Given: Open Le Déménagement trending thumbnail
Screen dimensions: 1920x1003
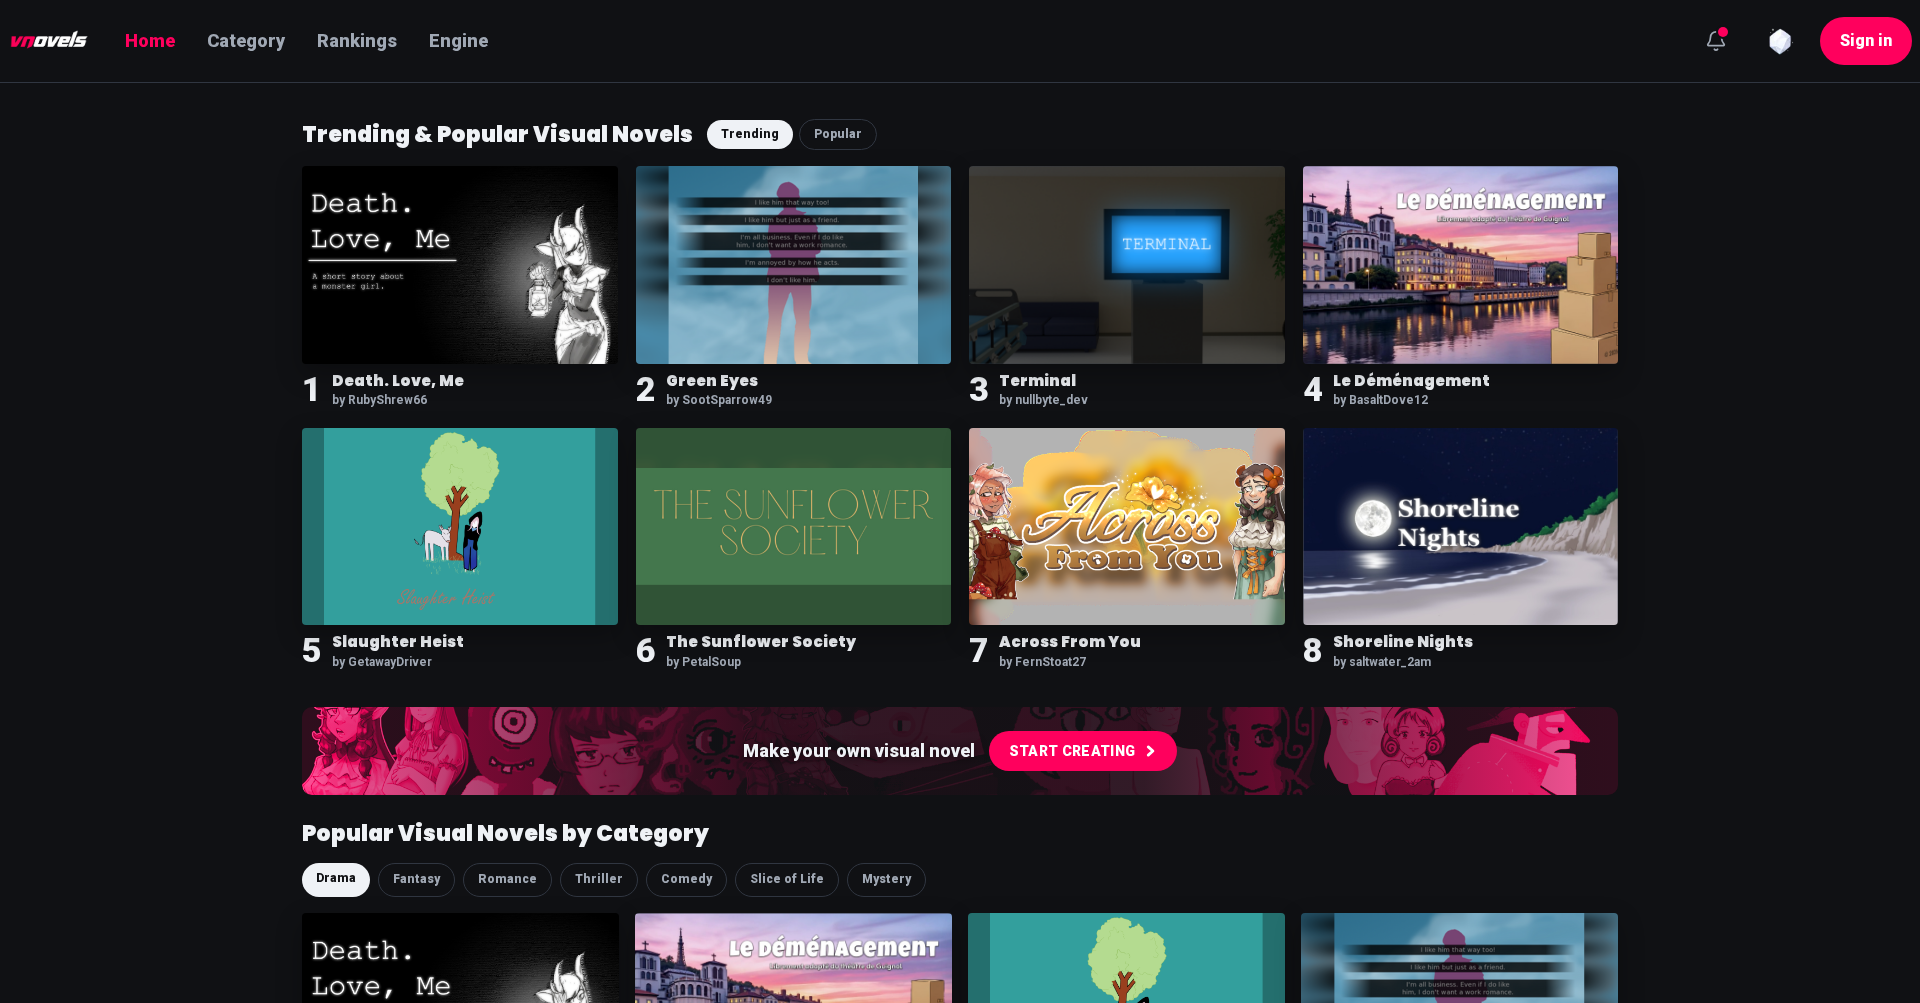Looking at the screenshot, I should pyautogui.click(x=1461, y=265).
